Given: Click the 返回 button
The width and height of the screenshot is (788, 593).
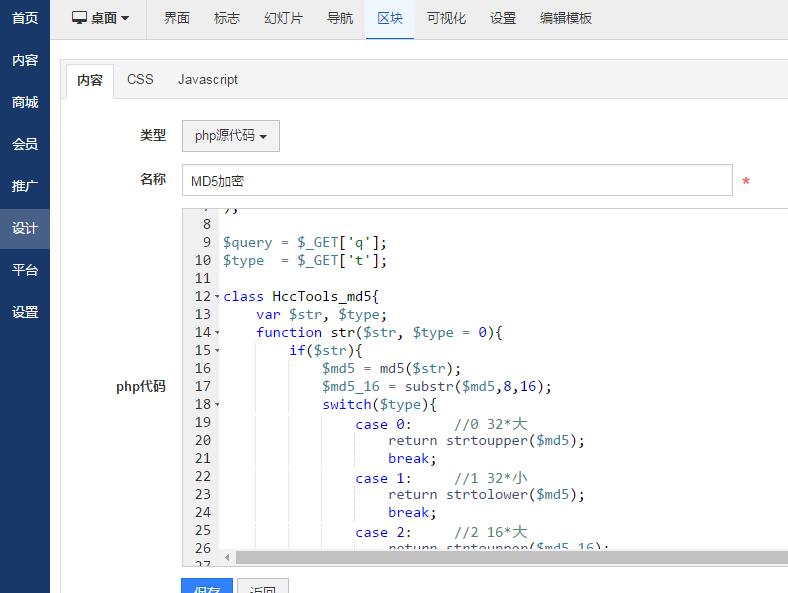Looking at the screenshot, I should [x=263, y=588].
